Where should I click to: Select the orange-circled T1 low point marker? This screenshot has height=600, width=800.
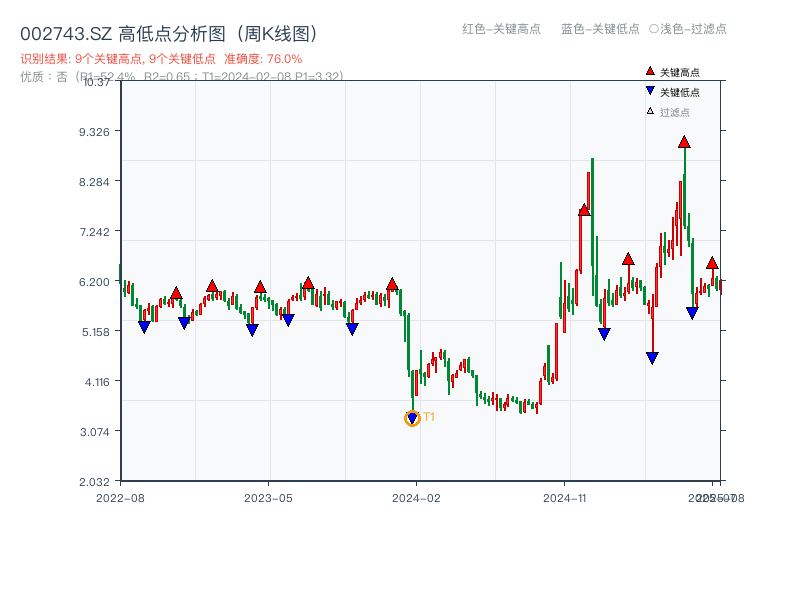point(412,418)
